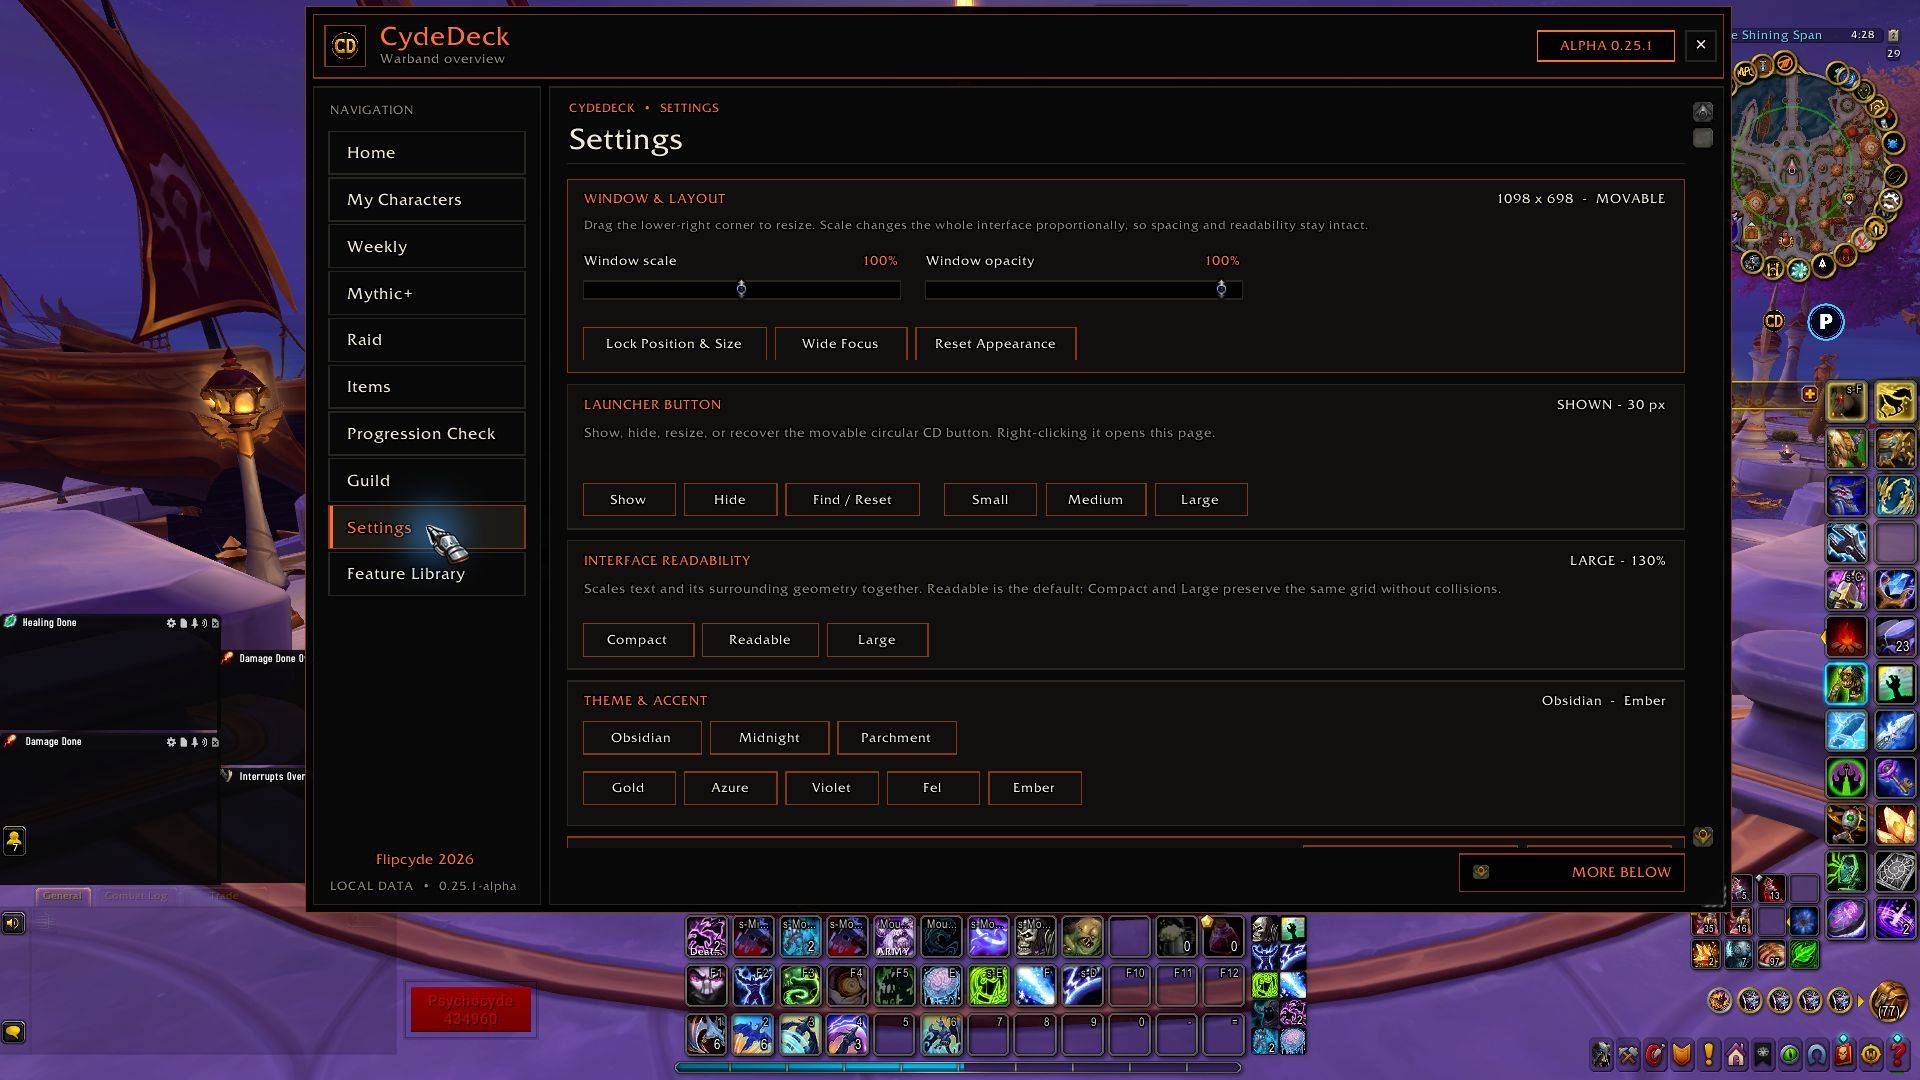The image size is (1920, 1080).
Task: Click the "1098 x 698 - MOVABLE" status text
Action: point(1581,199)
